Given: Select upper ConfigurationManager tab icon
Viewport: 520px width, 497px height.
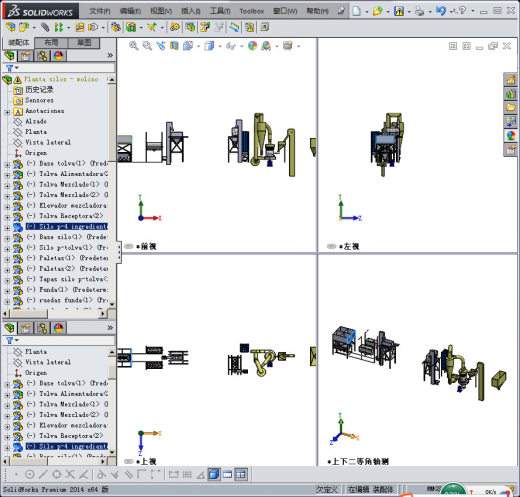Looking at the screenshot, I should click(x=42, y=56).
